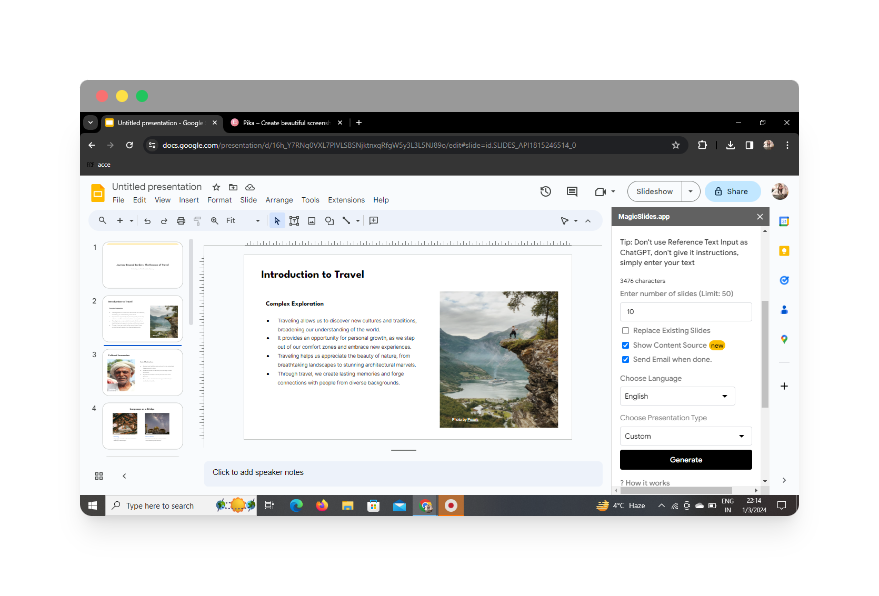879x596 pixels.
Task: Expand line type dropdown arrow
Action: point(358,221)
